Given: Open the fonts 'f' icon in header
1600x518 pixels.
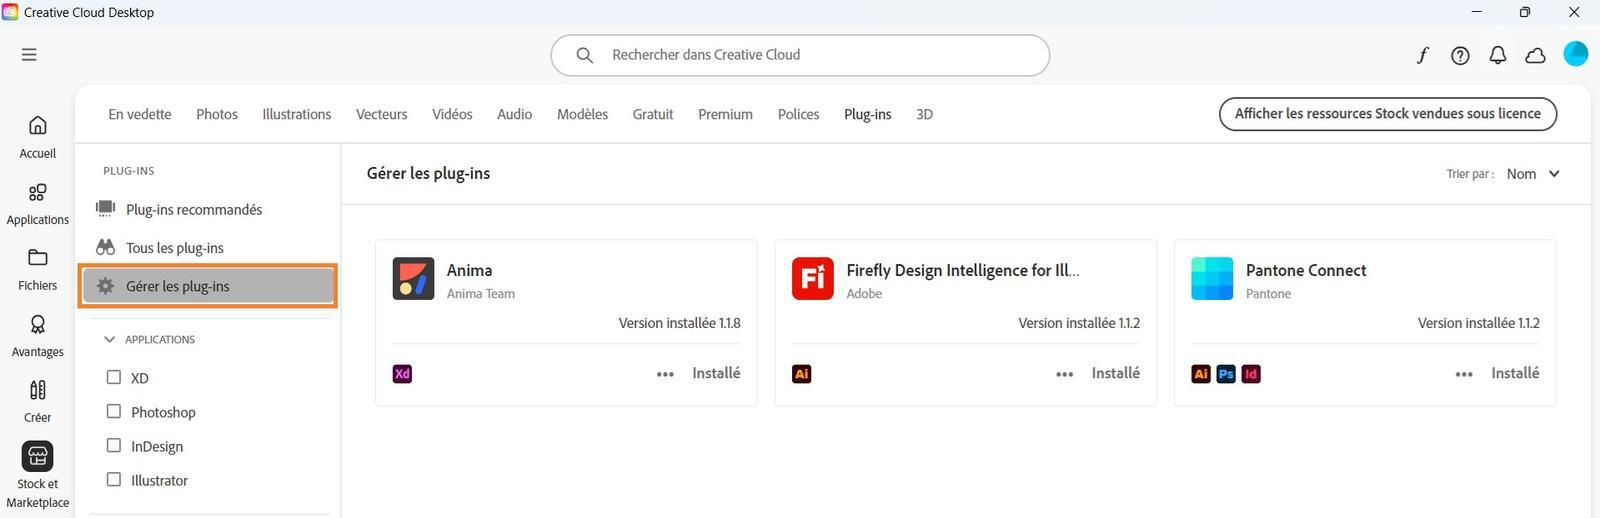Looking at the screenshot, I should point(1422,55).
